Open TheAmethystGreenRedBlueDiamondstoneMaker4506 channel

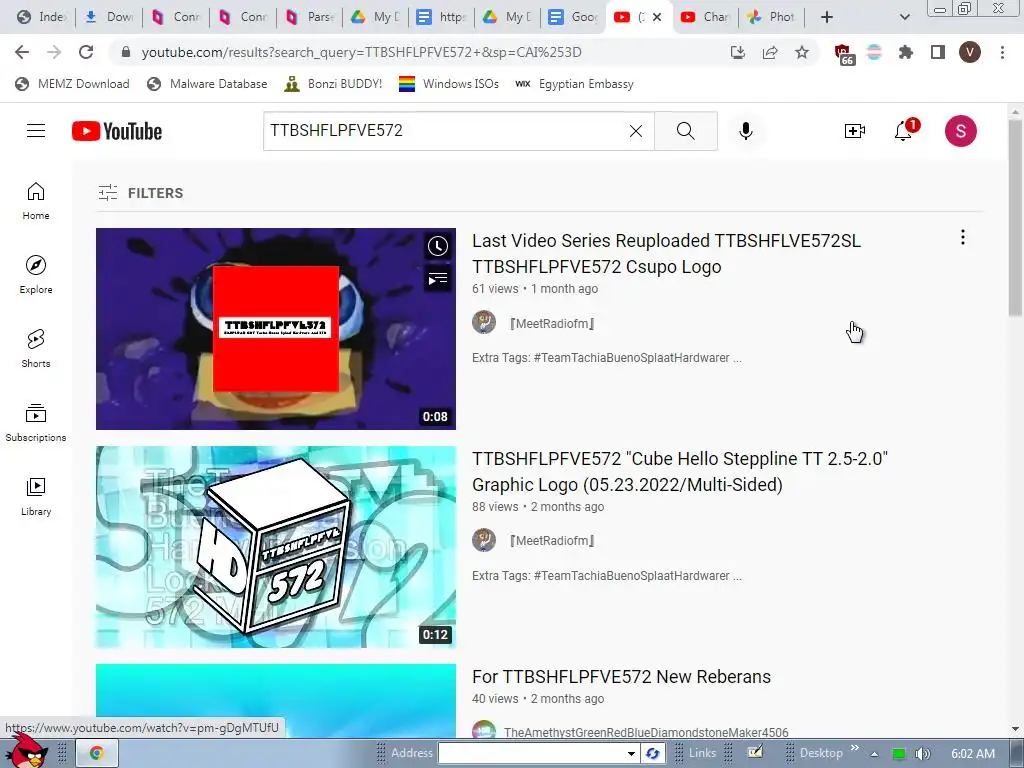tap(646, 732)
